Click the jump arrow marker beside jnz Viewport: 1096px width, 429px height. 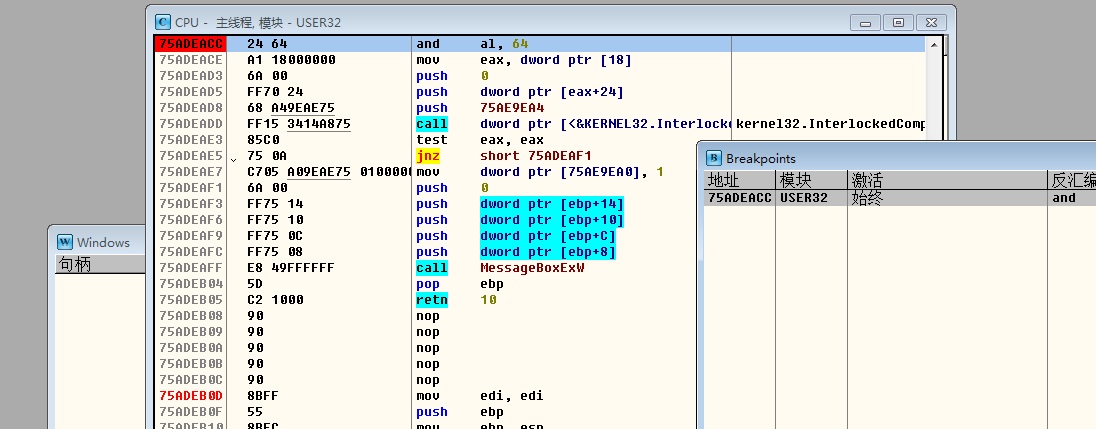[234, 157]
